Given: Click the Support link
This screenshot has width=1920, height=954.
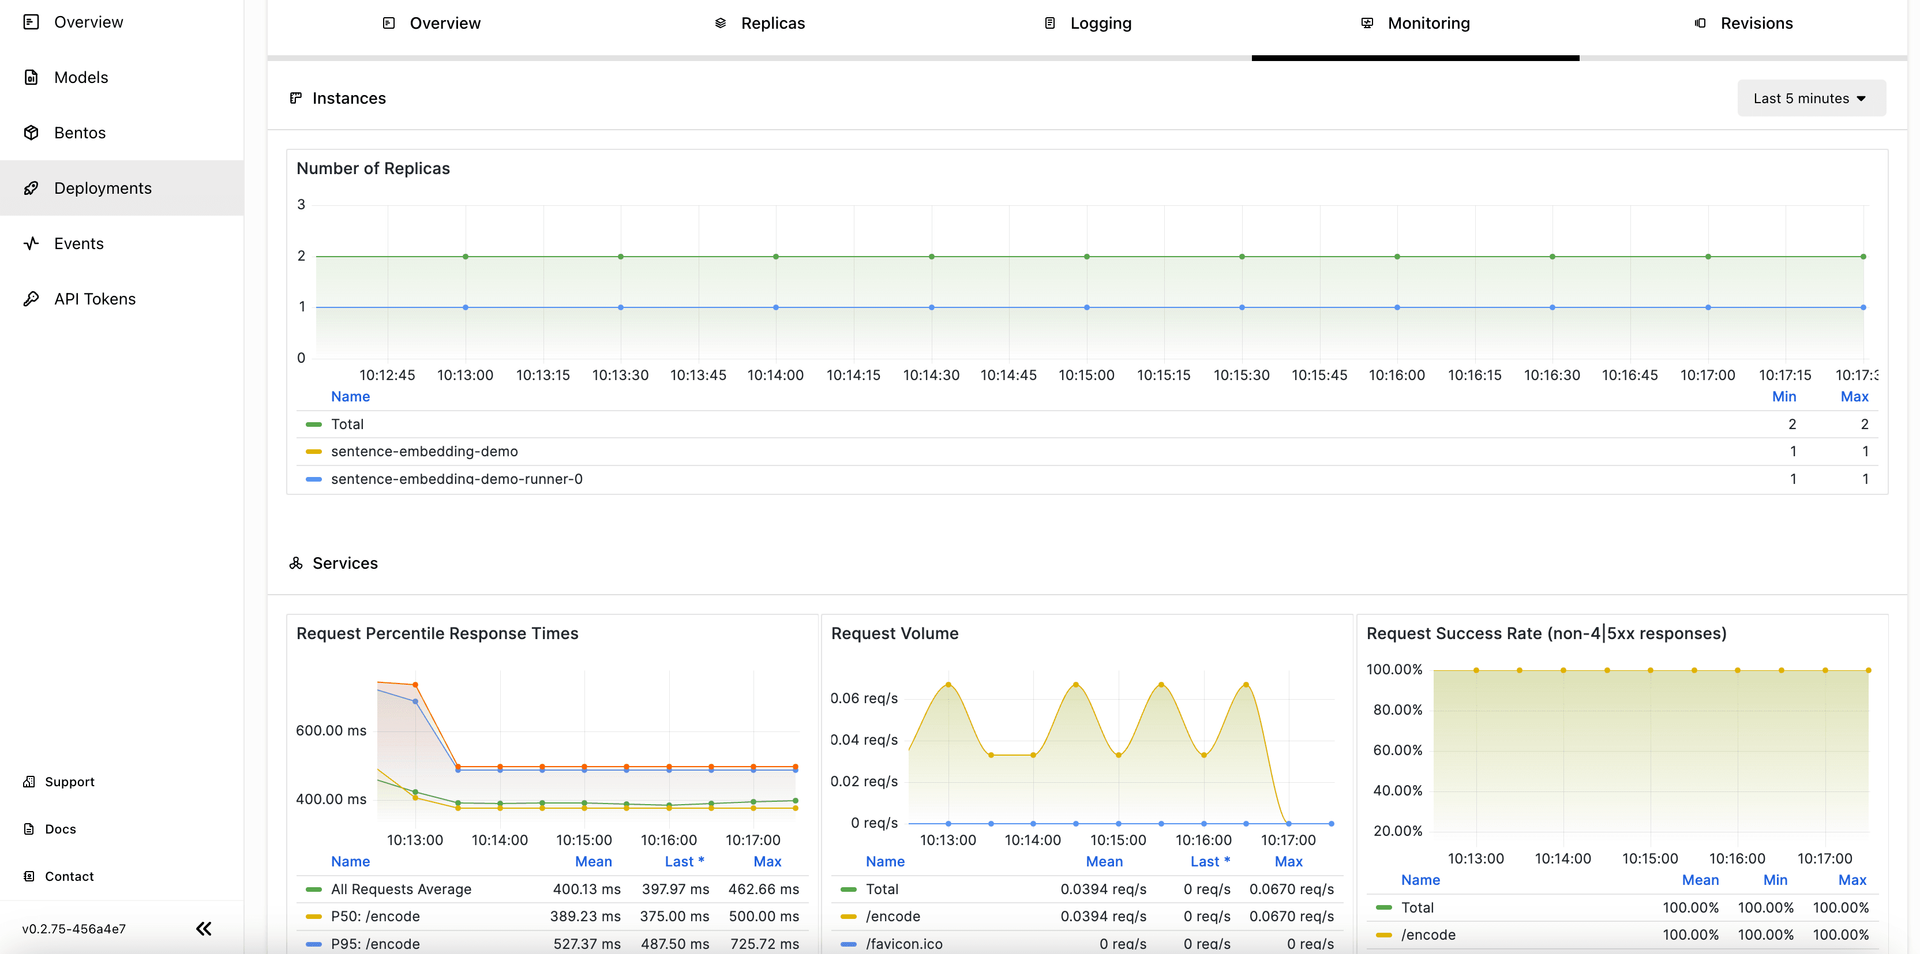Looking at the screenshot, I should (x=69, y=781).
